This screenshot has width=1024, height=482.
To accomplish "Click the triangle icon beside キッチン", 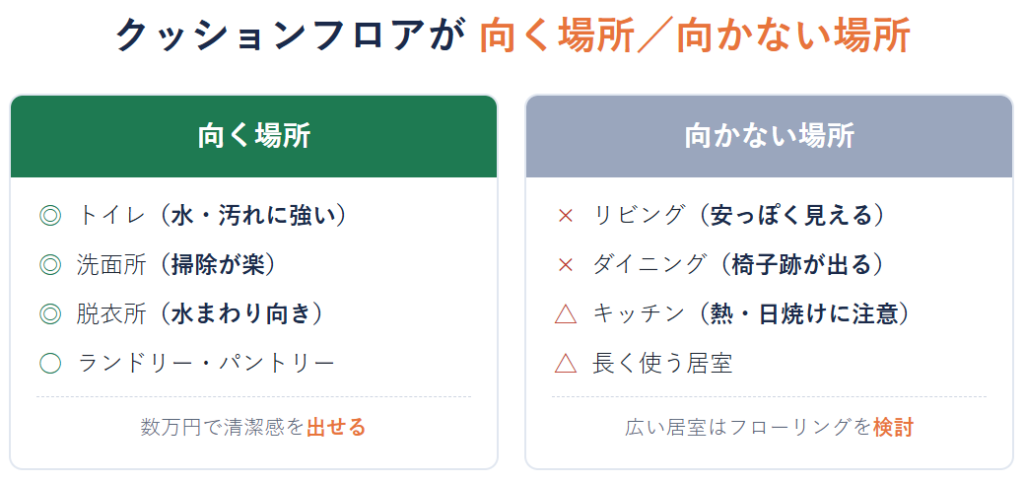I will coord(566,314).
